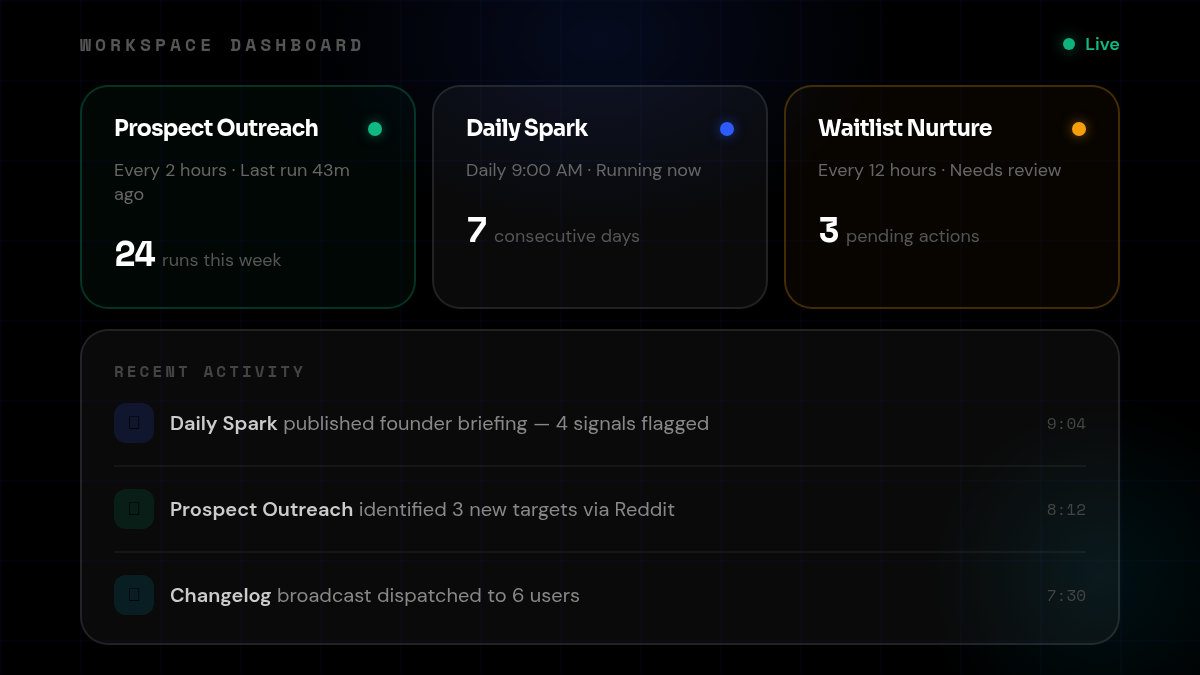Click the Changelog broadcast activity icon
Viewport: 1200px width, 675px height.
coord(133,595)
